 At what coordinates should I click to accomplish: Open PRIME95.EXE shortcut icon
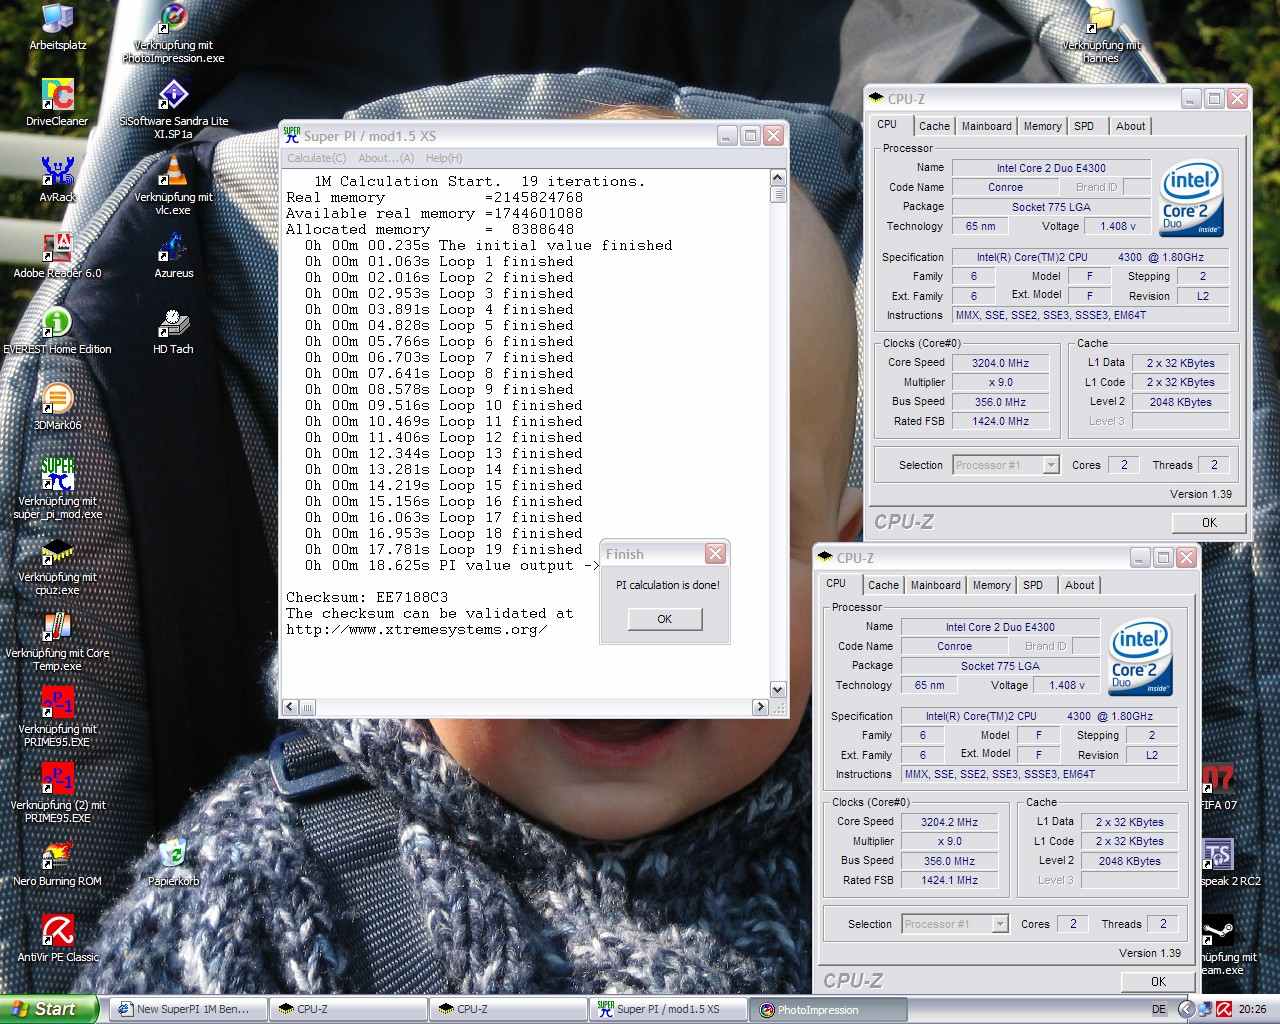[57, 717]
